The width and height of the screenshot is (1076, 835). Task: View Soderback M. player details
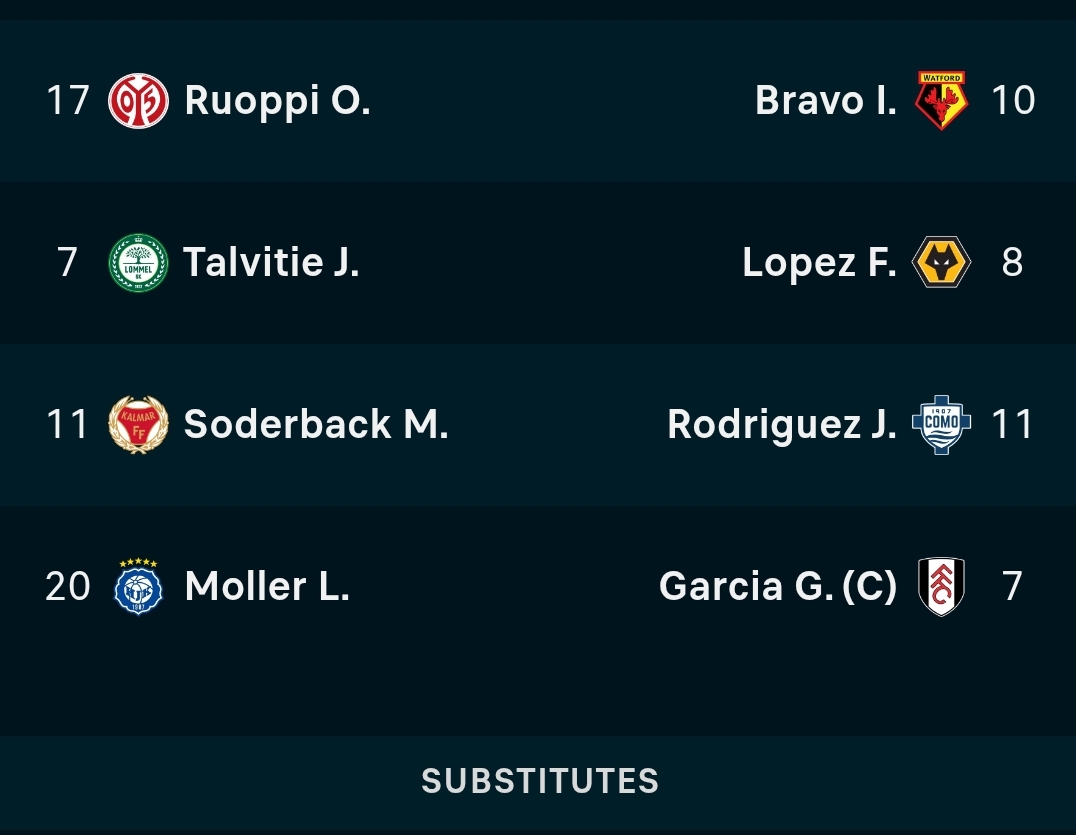[316, 424]
